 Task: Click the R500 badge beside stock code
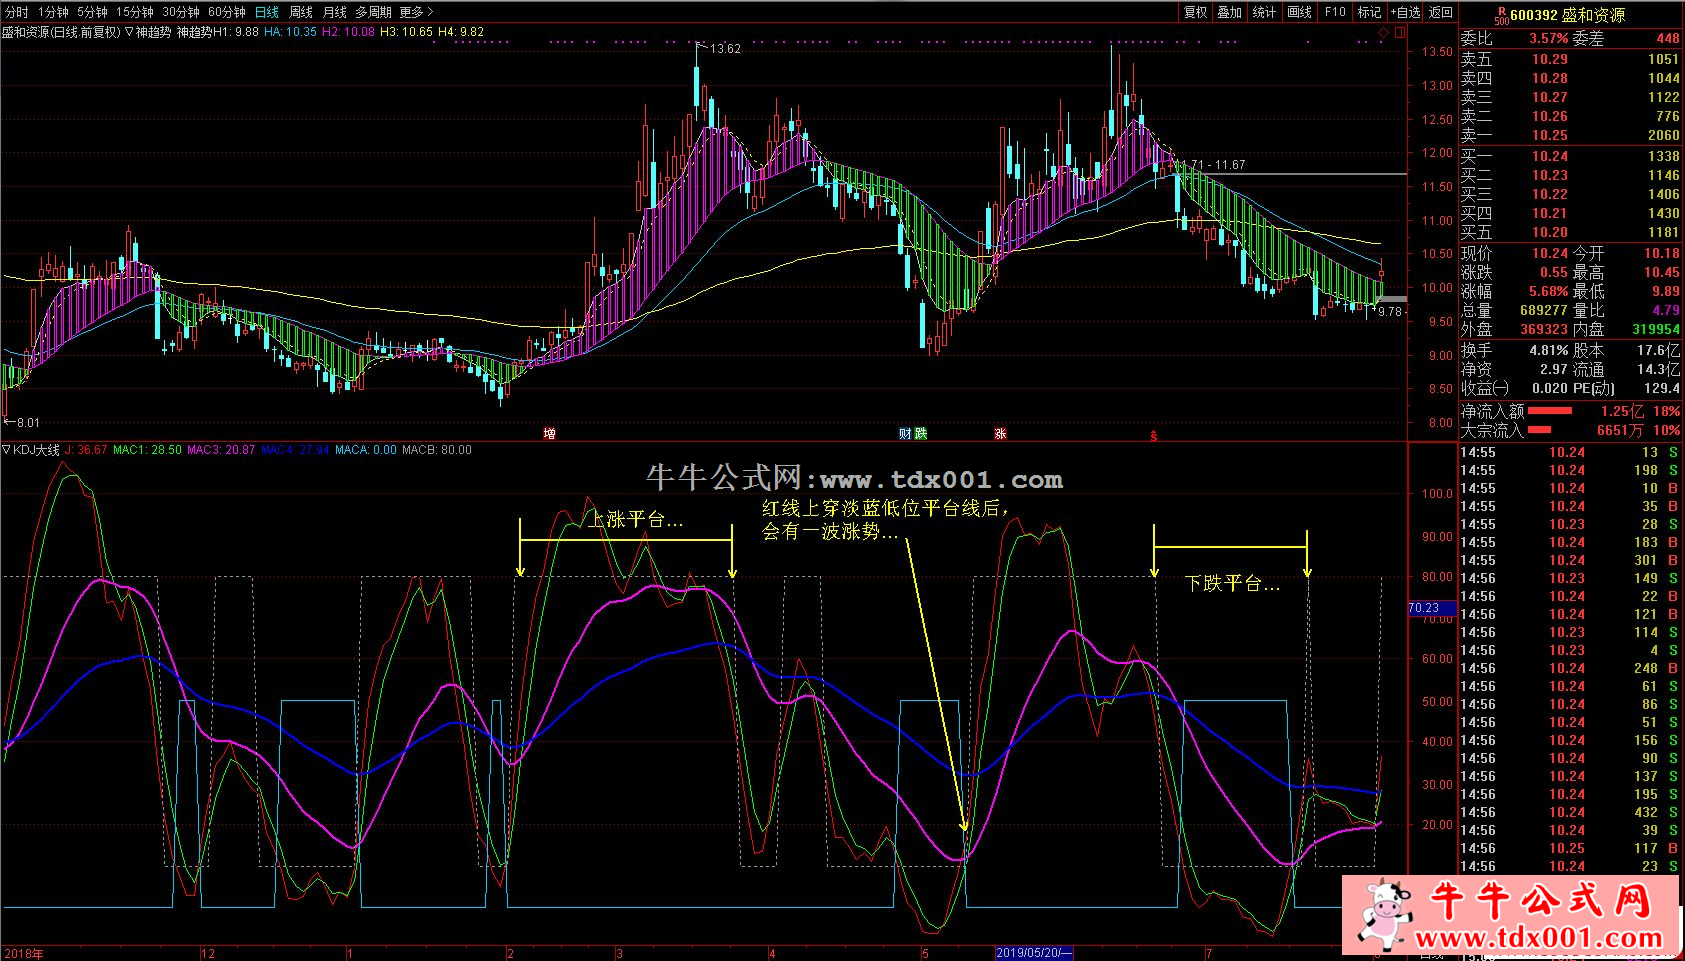coord(1501,16)
